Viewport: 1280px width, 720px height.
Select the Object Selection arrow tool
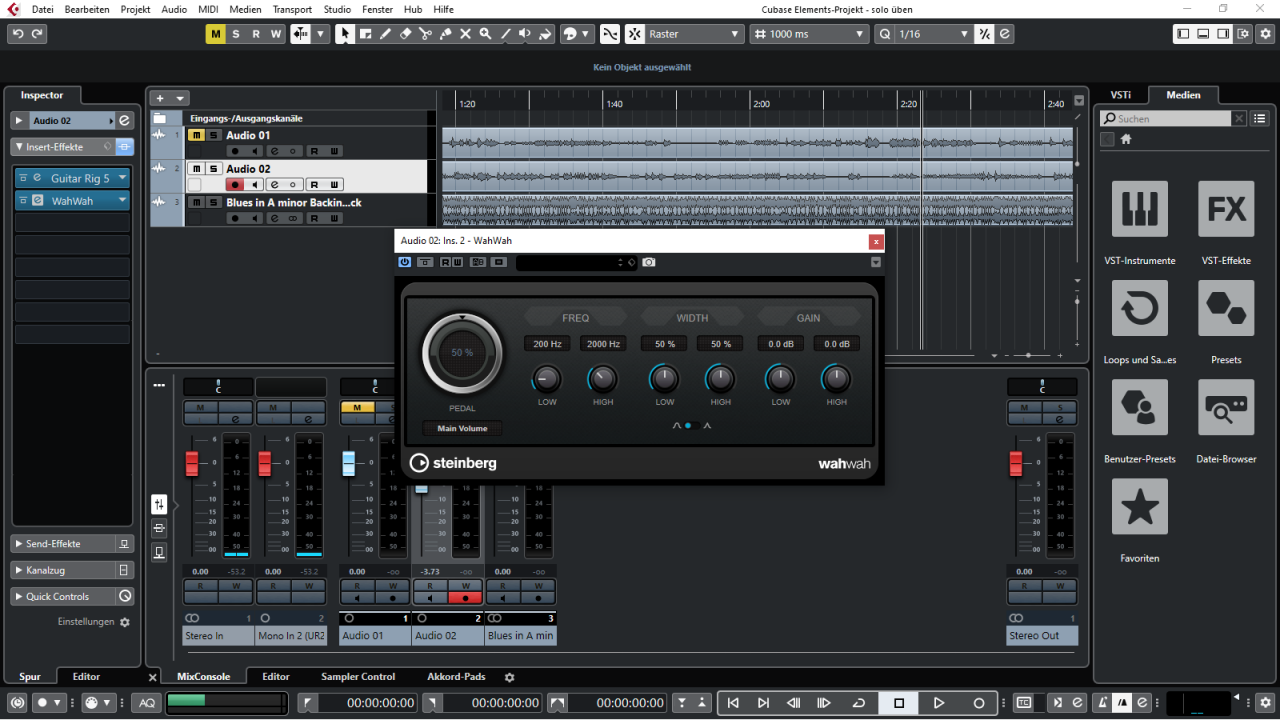[x=345, y=34]
